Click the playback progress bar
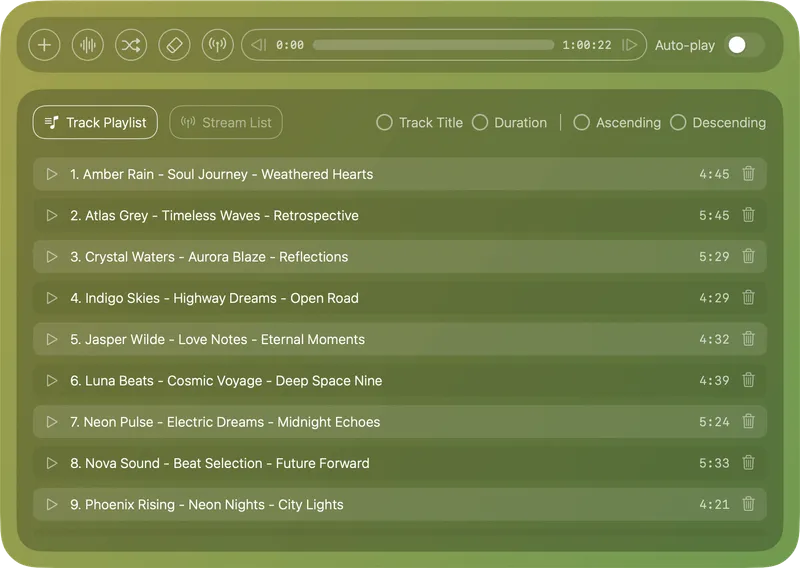The height and width of the screenshot is (568, 800). [433, 45]
